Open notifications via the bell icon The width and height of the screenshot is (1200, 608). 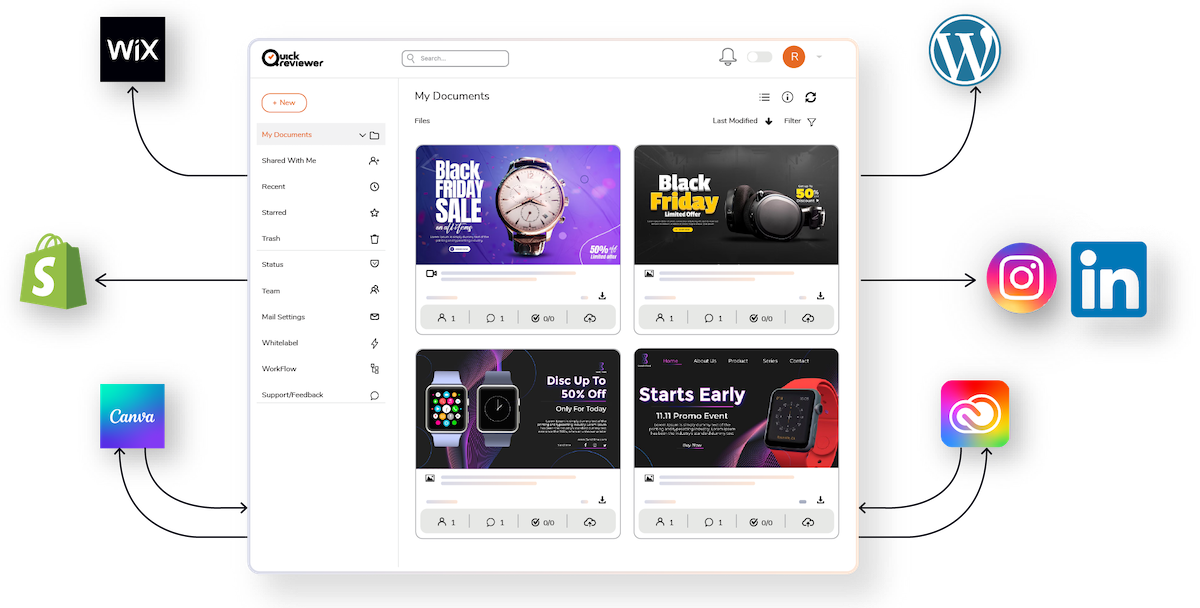click(727, 57)
